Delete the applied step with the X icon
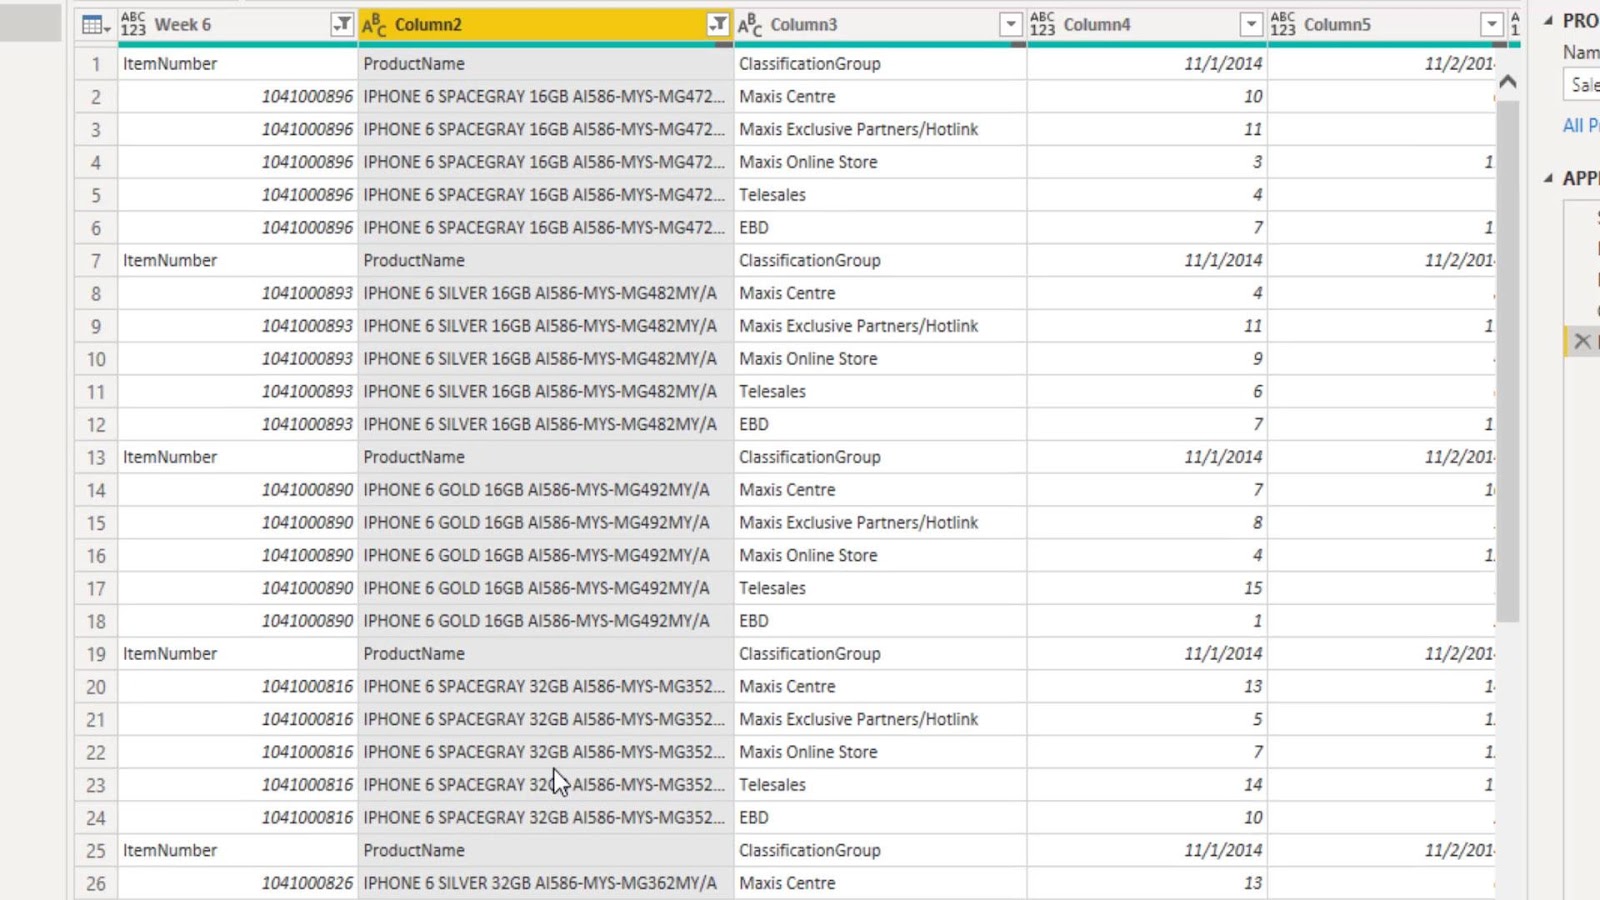Screen dimensions: 1600x900 pos(1582,341)
